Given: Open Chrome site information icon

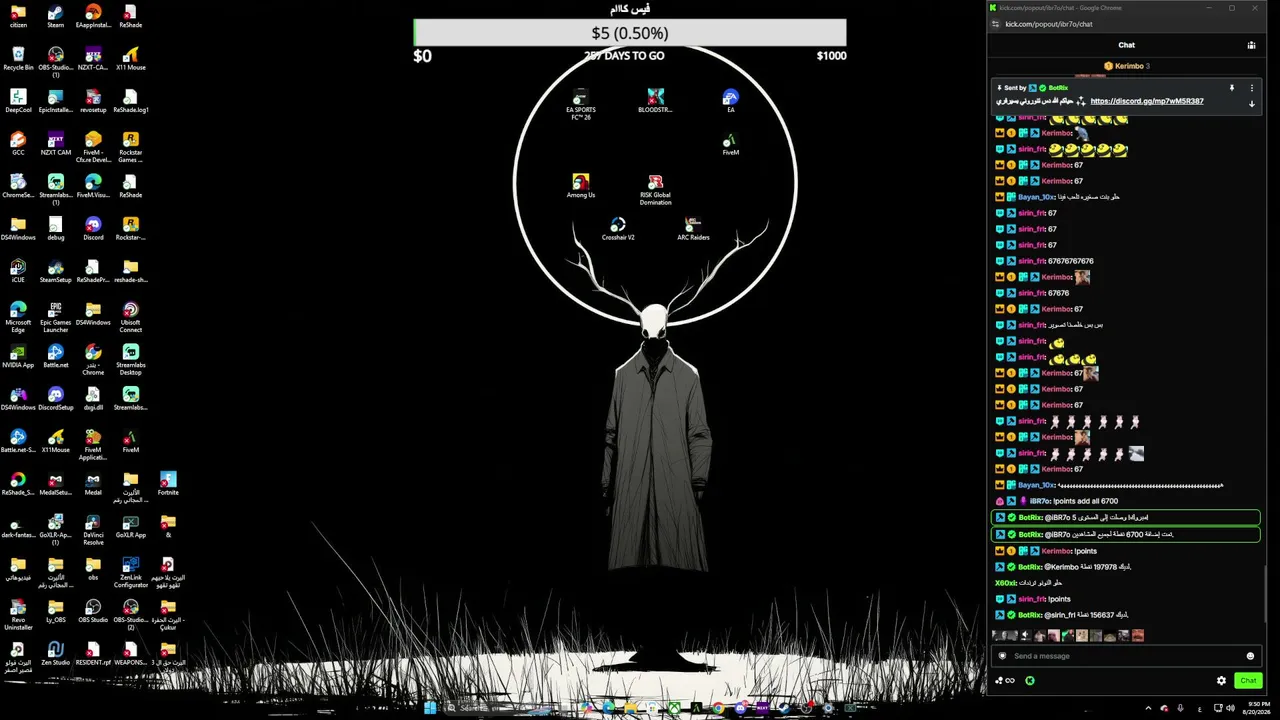Looking at the screenshot, I should pyautogui.click(x=994, y=24).
